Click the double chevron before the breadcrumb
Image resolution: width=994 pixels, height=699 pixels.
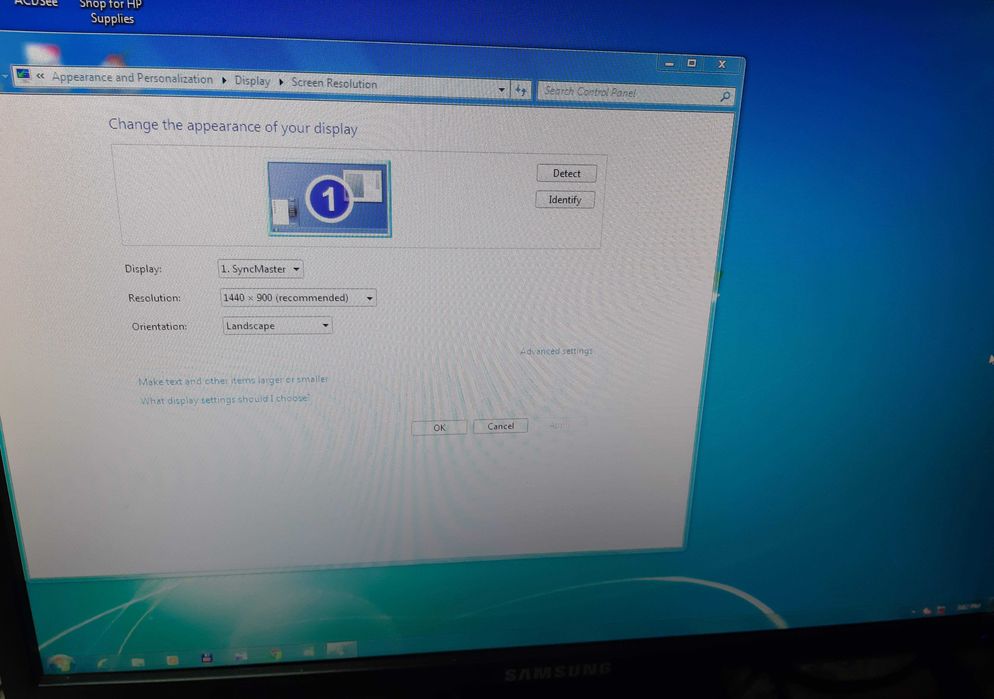point(41,76)
